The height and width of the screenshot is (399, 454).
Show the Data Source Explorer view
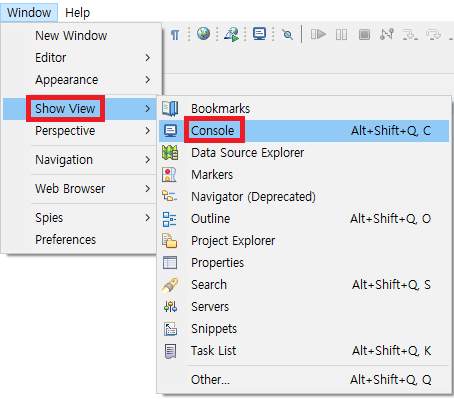click(304, 153)
